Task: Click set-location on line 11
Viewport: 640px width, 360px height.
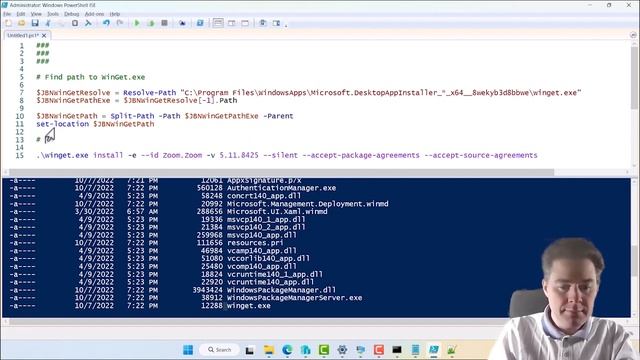Action: (62, 124)
